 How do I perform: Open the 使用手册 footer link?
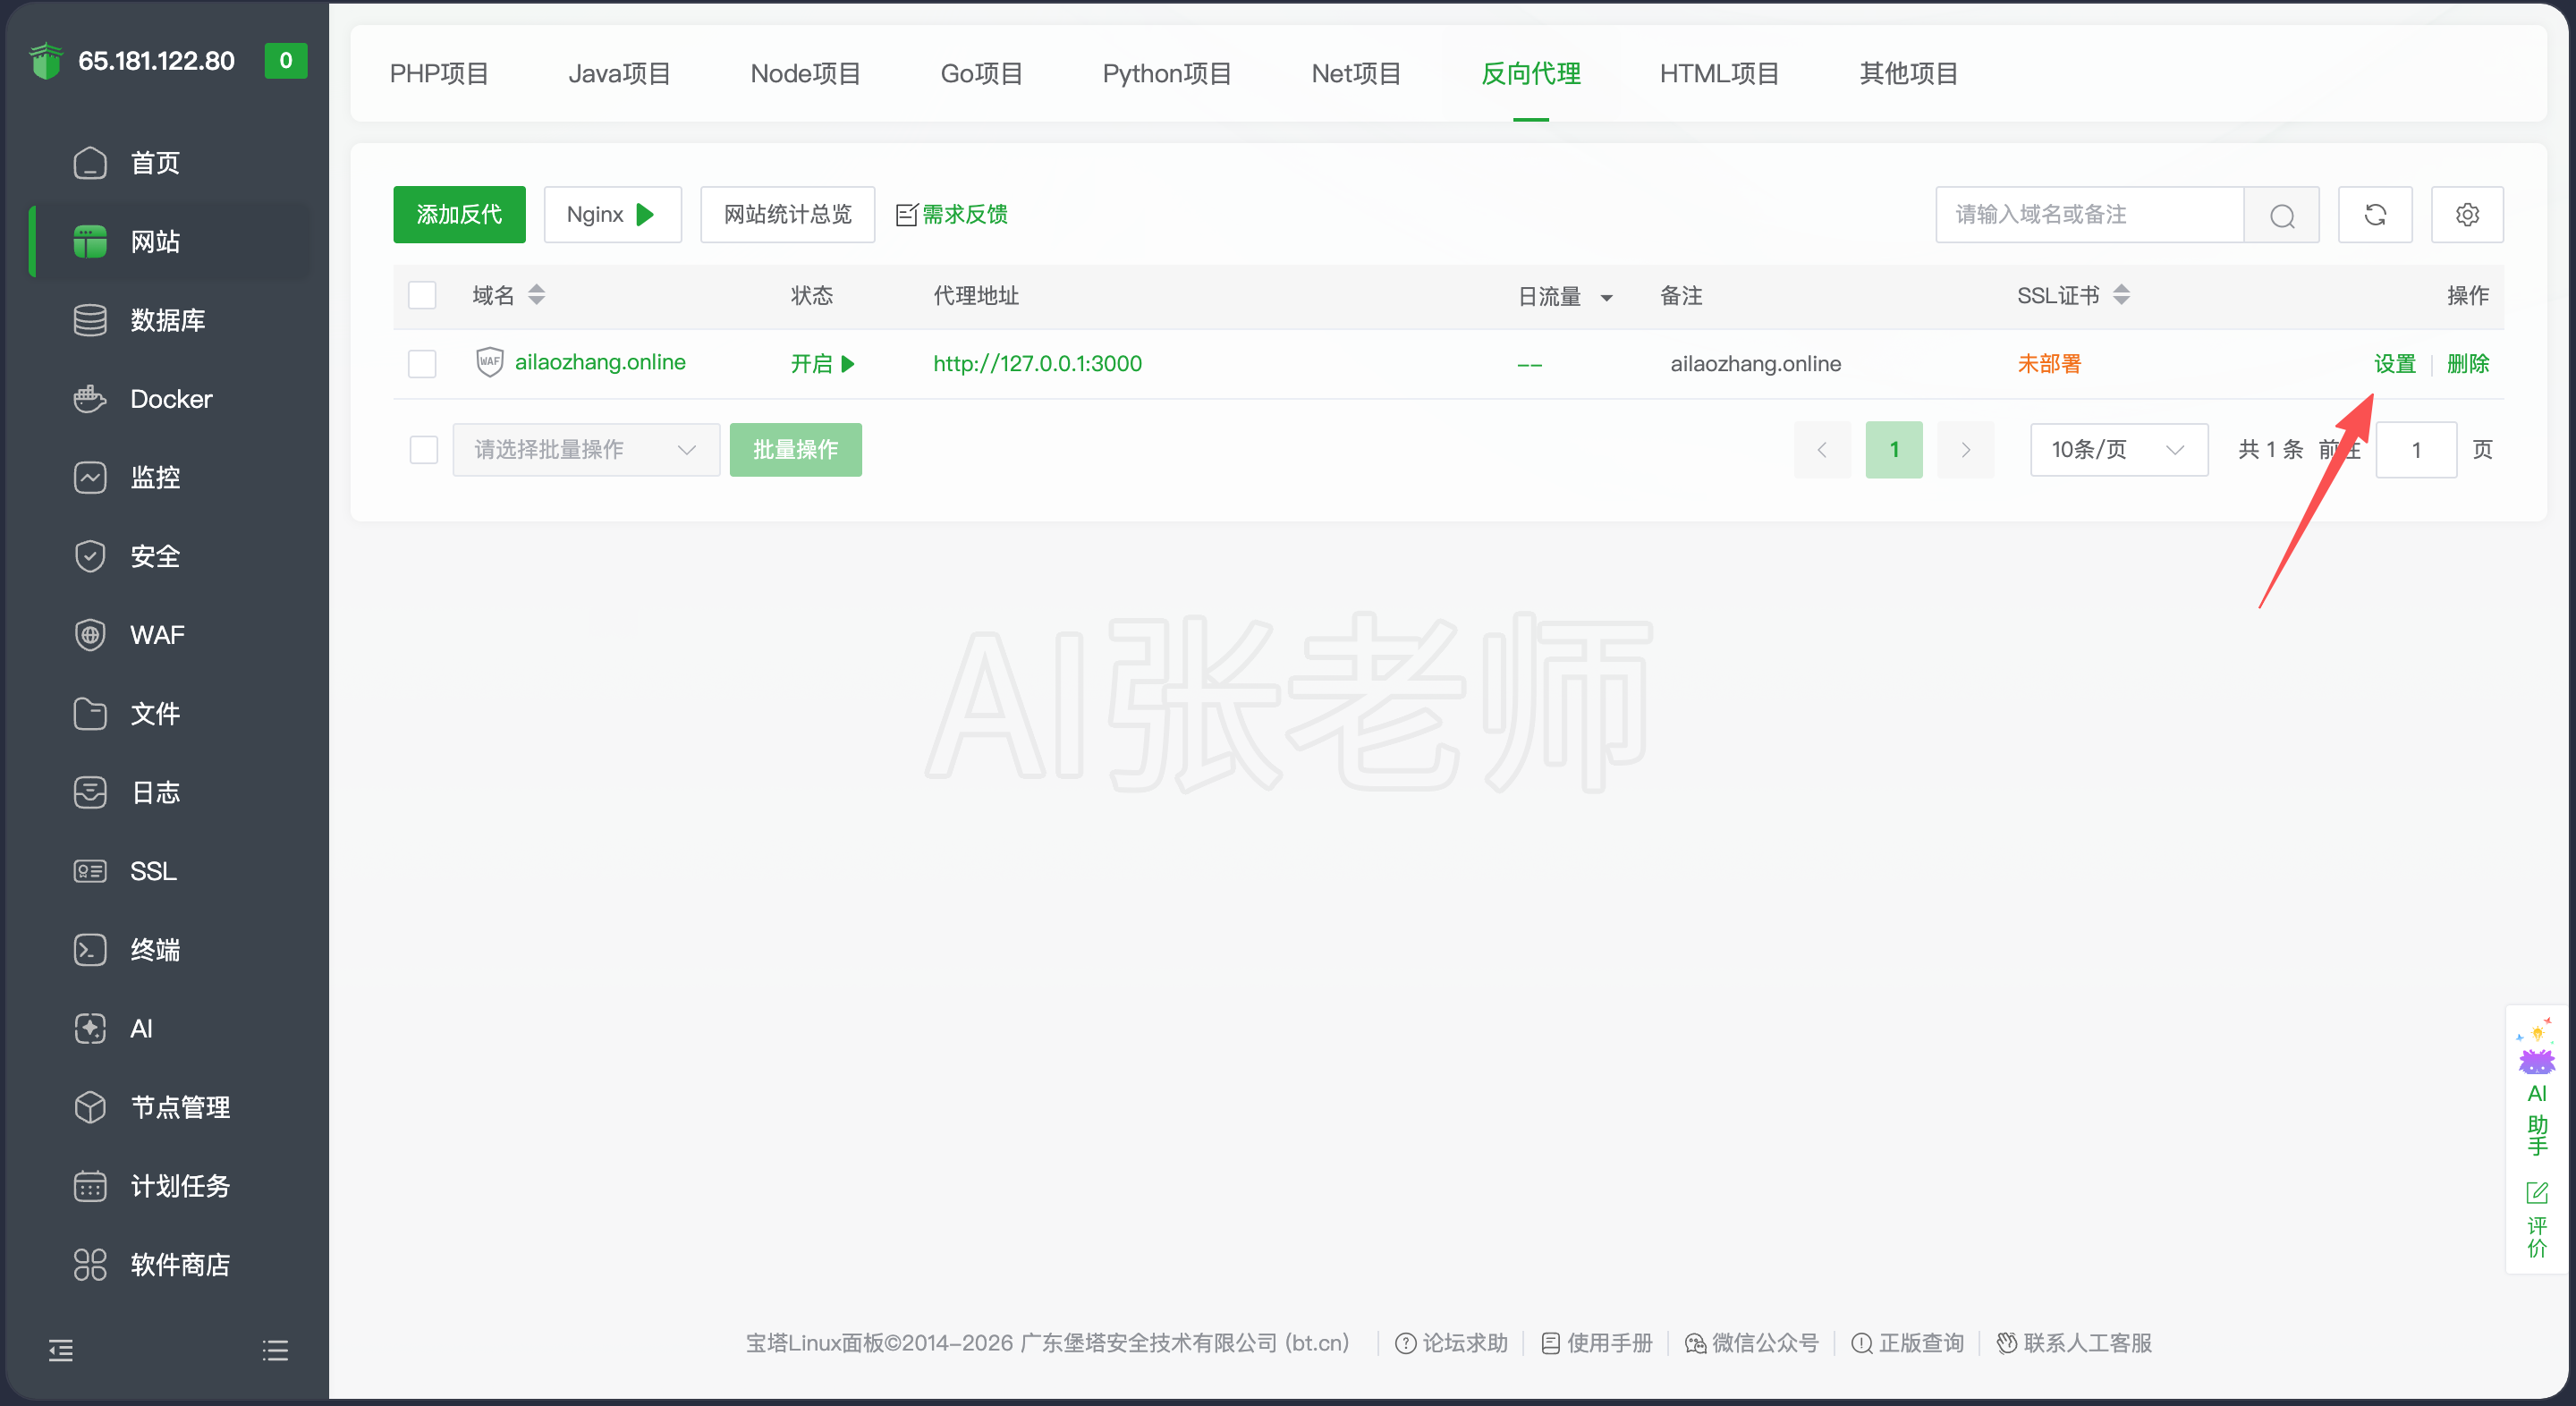click(x=1597, y=1343)
